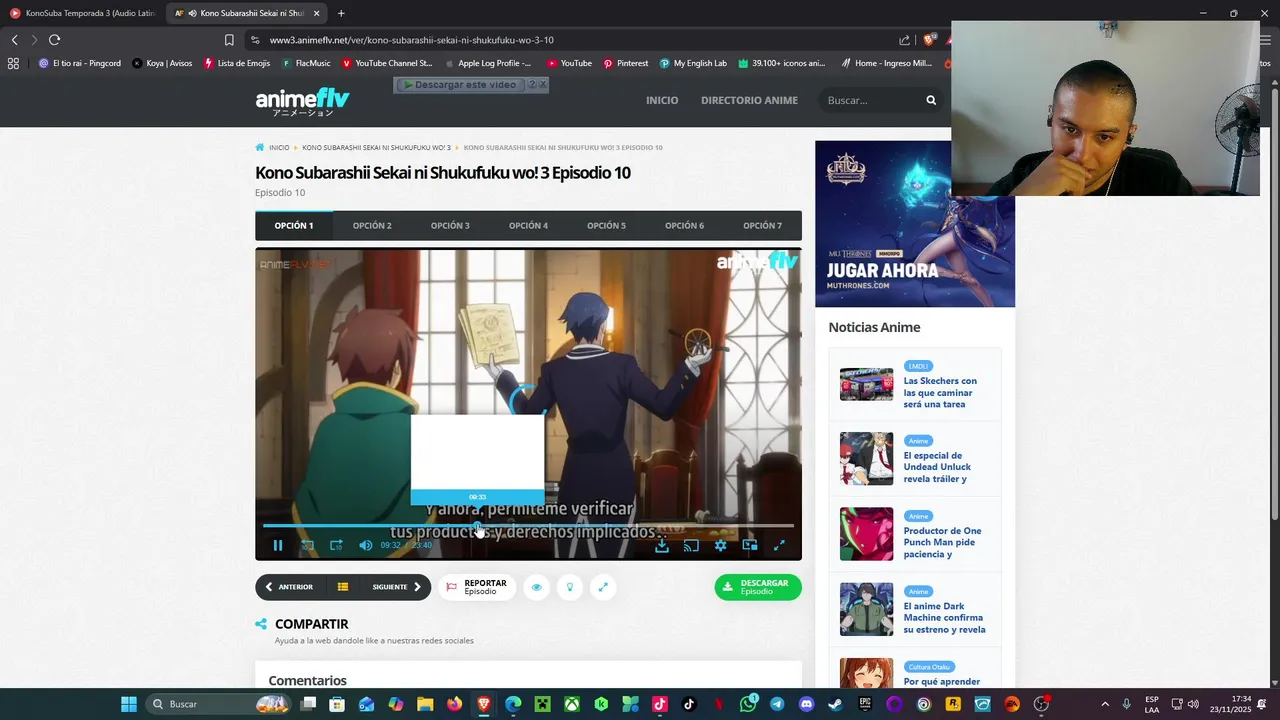The height and width of the screenshot is (720, 1280).
Task: Click the breadcrumb link KONO SUBARASHII SEKAI NI SHUKUFUKU WO! 3
Action: click(376, 148)
